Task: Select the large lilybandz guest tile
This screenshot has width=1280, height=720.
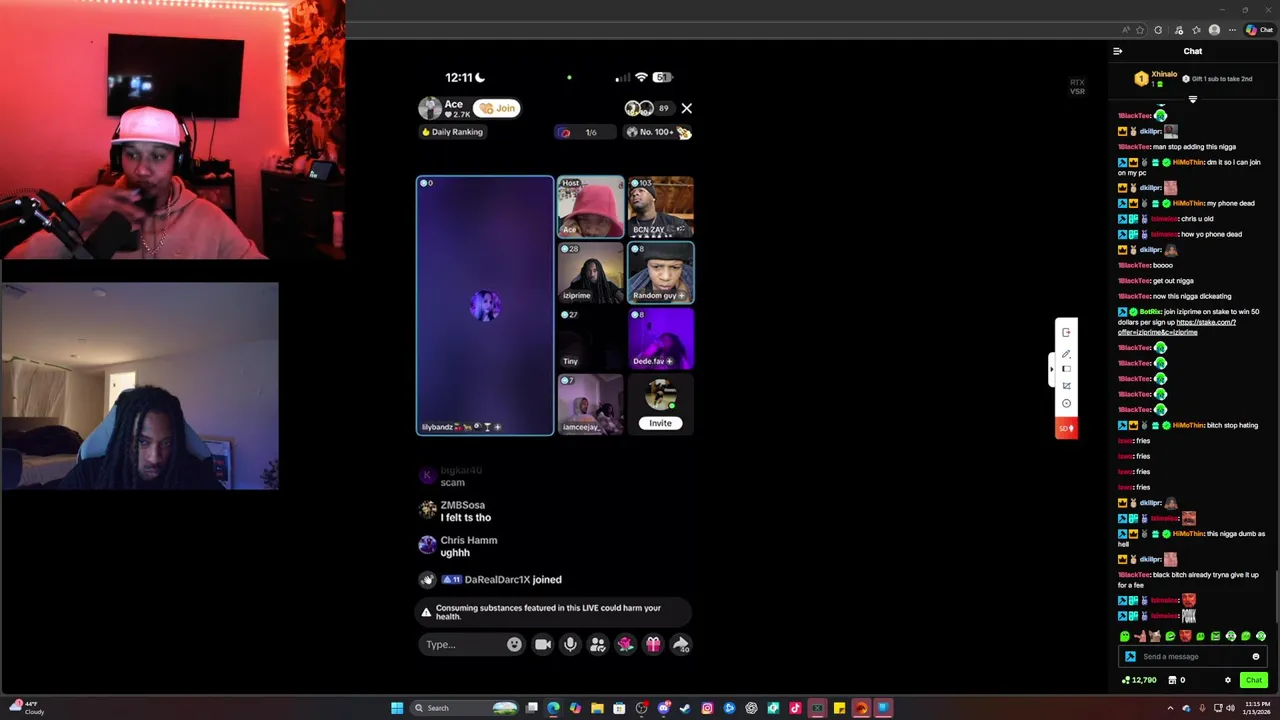Action: [485, 306]
